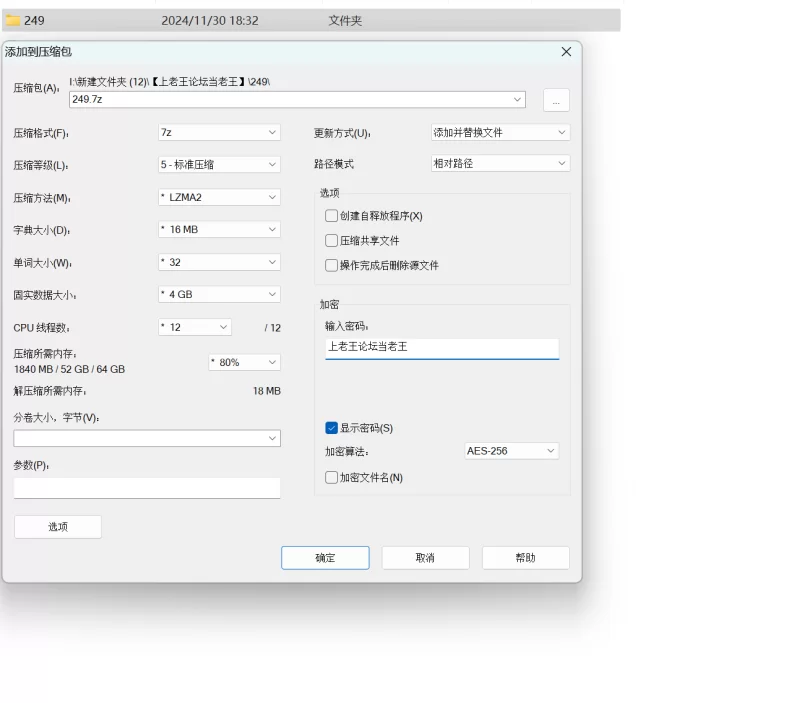Enable 创建自释放程序(X) checkbox
This screenshot has height=703, width=800.
tap(331, 216)
